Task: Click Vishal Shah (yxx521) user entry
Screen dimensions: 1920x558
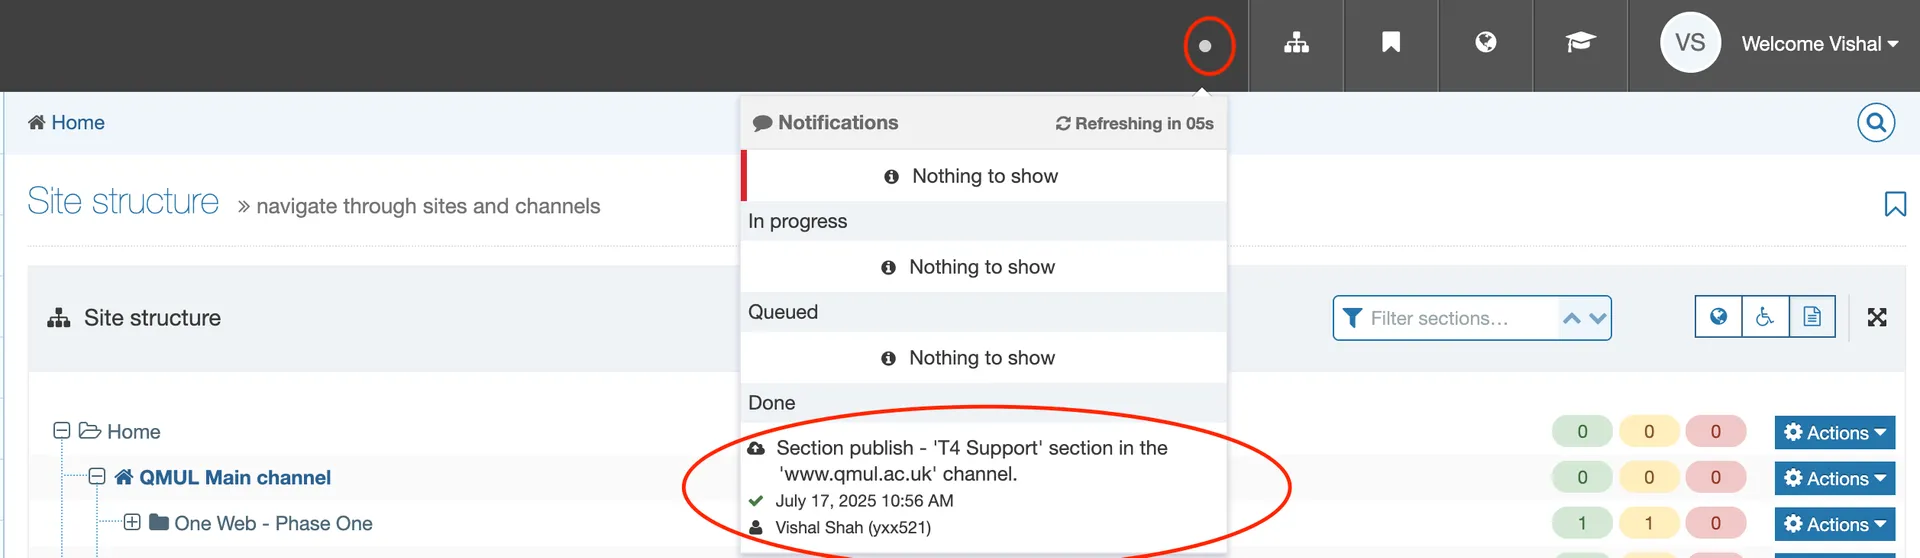Action: coord(853,528)
